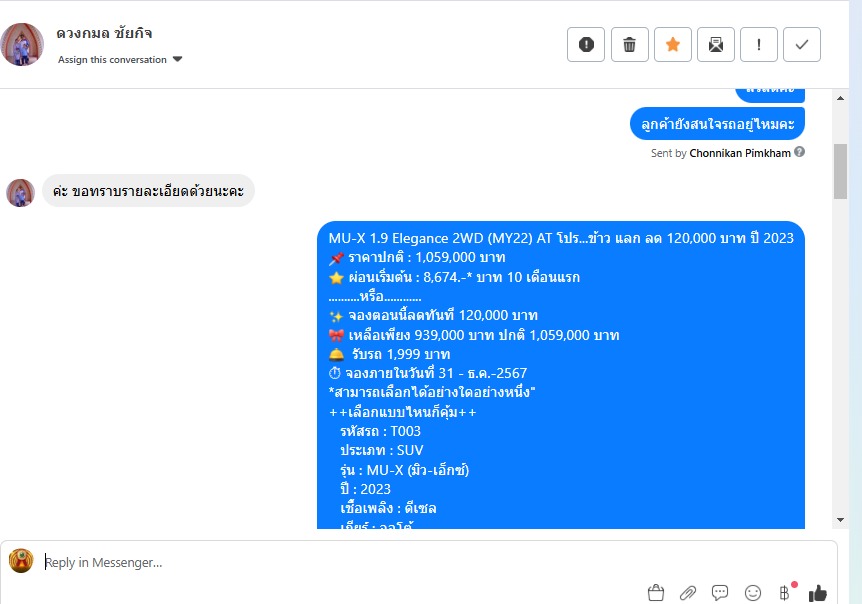Click the customer avatar beside the incoming message
This screenshot has width=862, height=604.
point(20,193)
